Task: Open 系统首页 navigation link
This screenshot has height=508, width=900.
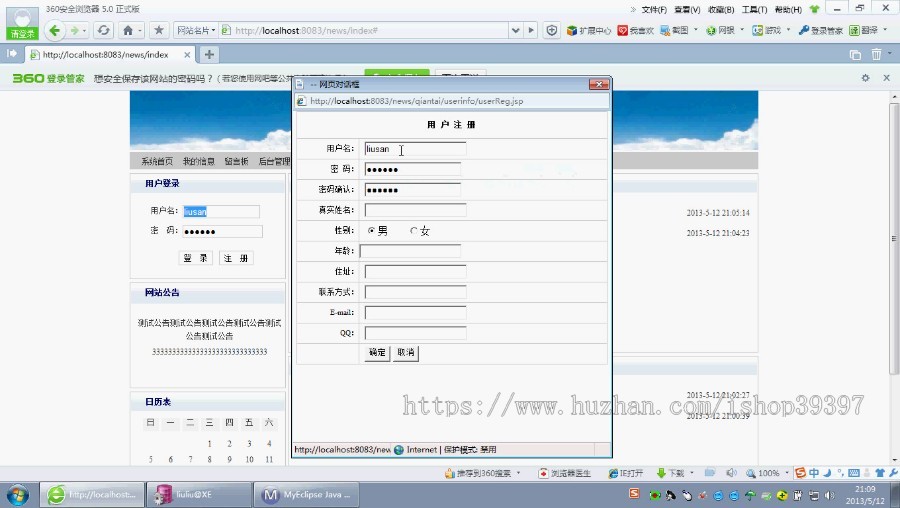Action: click(157, 161)
